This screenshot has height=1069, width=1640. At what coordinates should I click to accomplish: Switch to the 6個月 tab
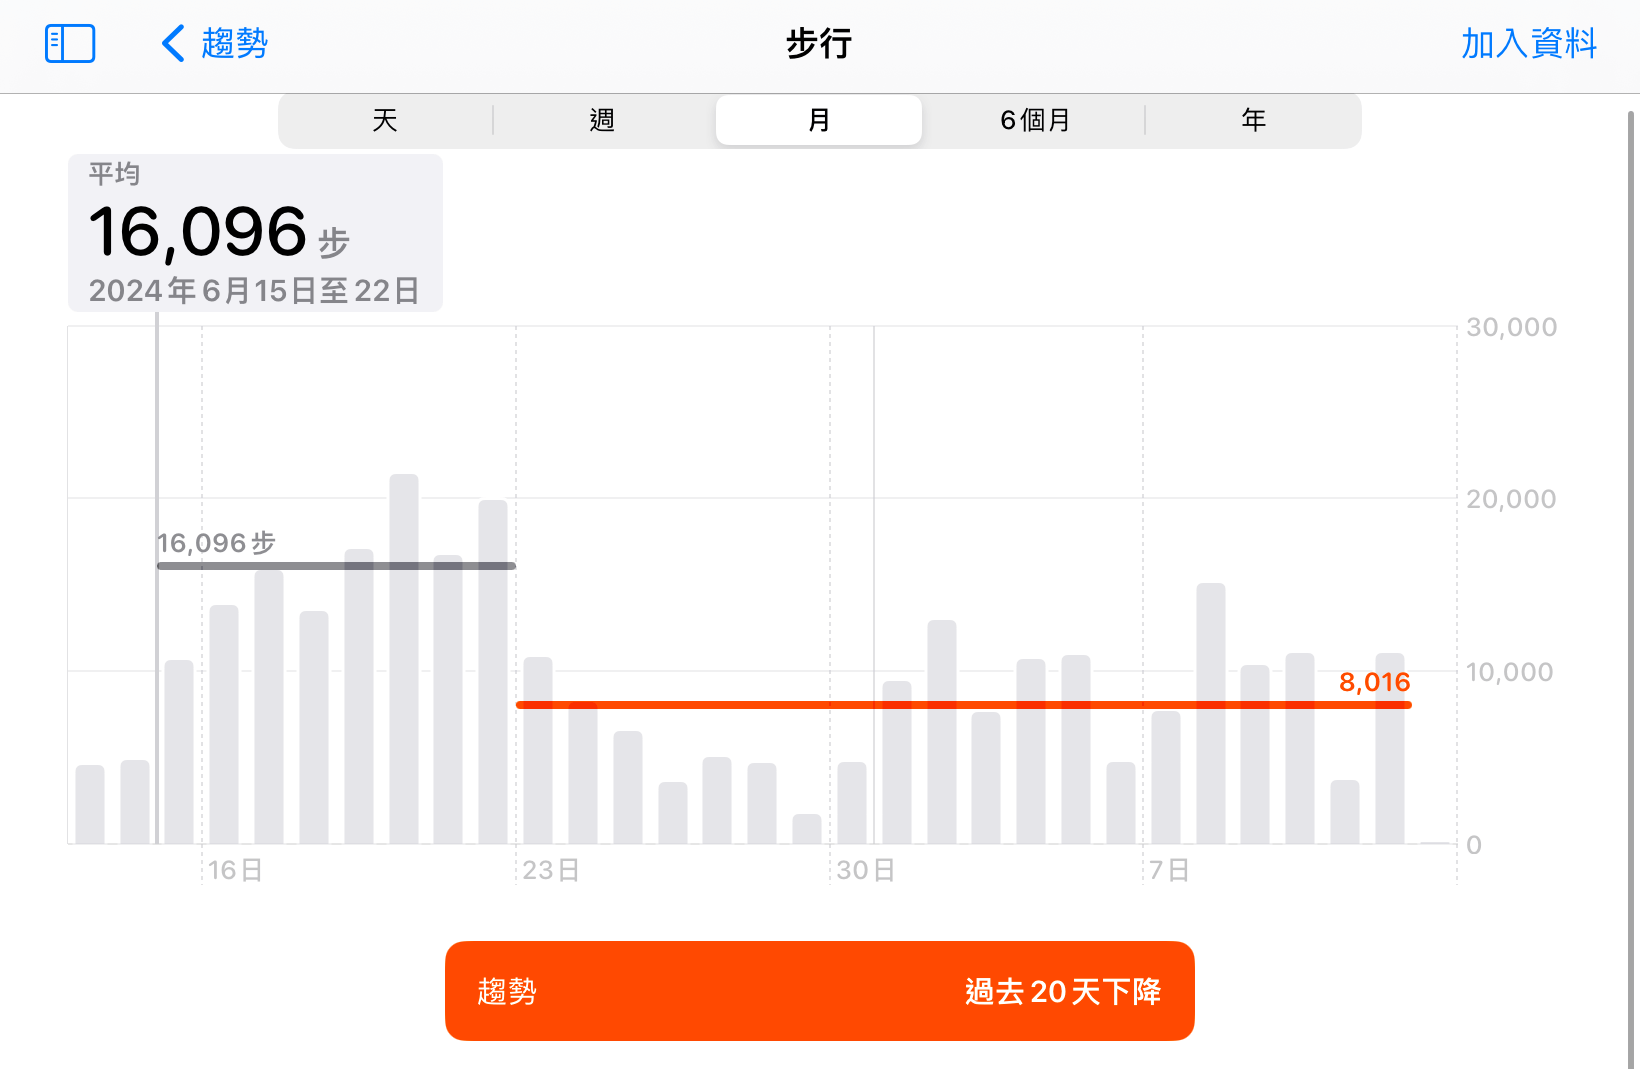[1035, 121]
